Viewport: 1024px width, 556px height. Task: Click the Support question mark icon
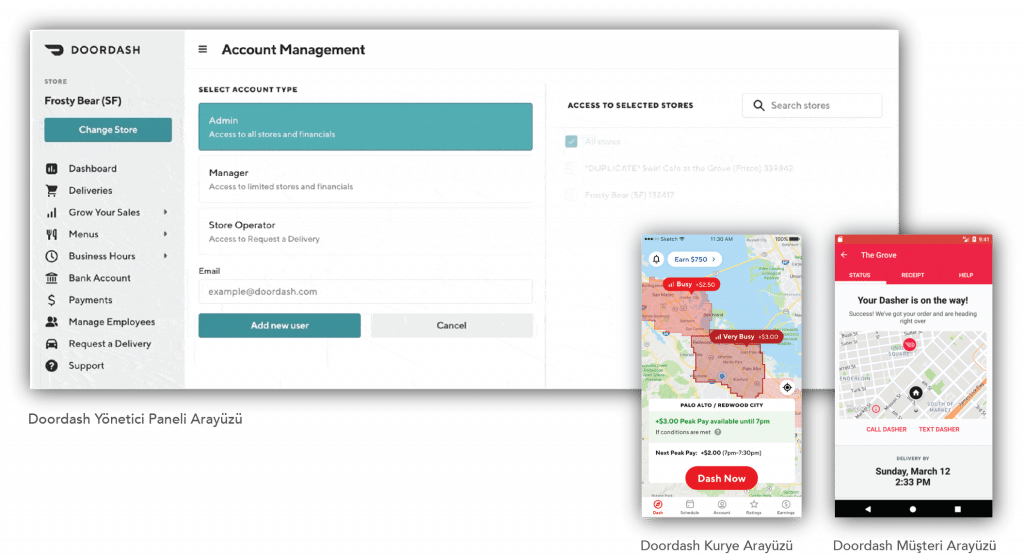(x=51, y=366)
